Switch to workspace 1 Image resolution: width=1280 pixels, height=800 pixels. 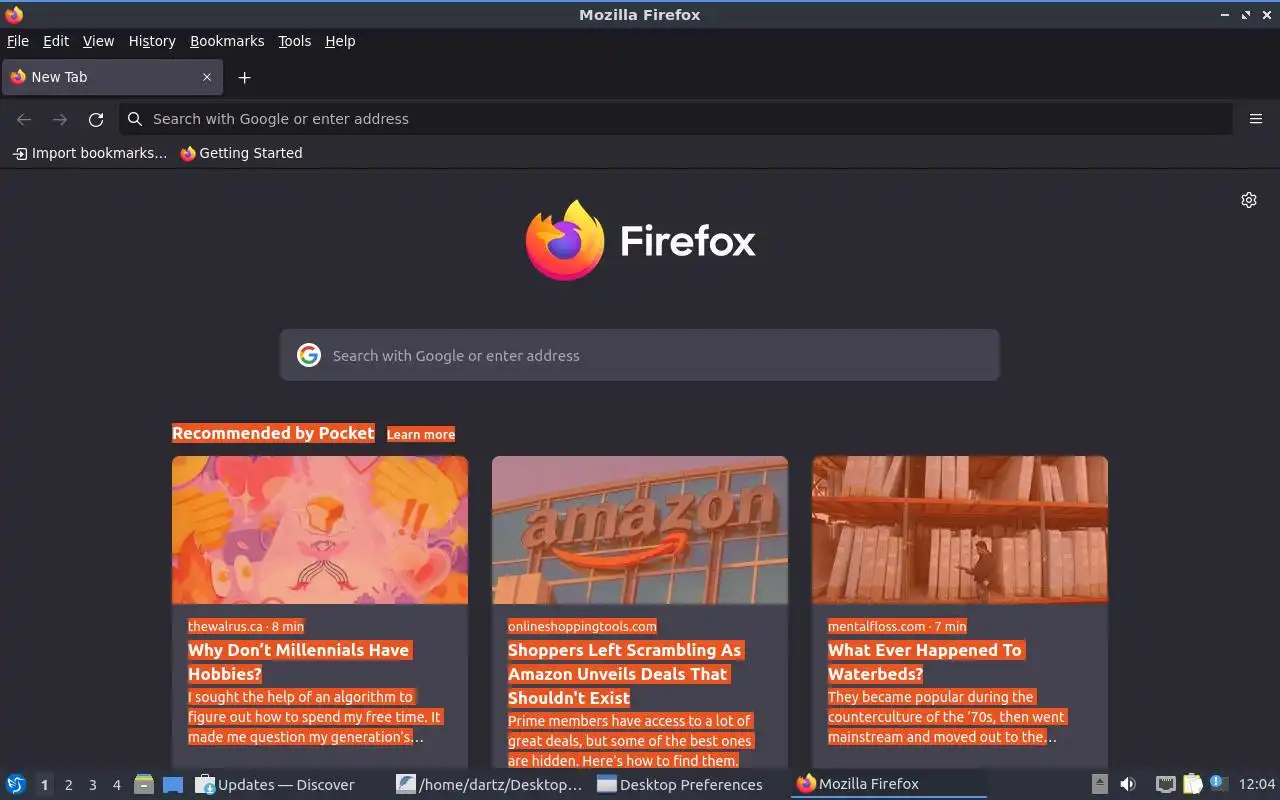(44, 785)
